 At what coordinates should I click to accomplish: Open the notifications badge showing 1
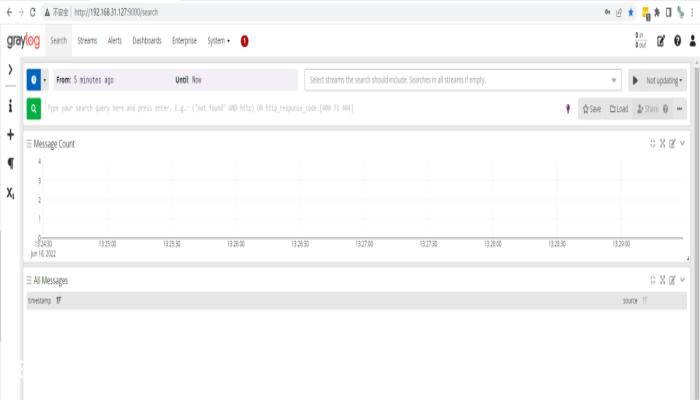245,41
